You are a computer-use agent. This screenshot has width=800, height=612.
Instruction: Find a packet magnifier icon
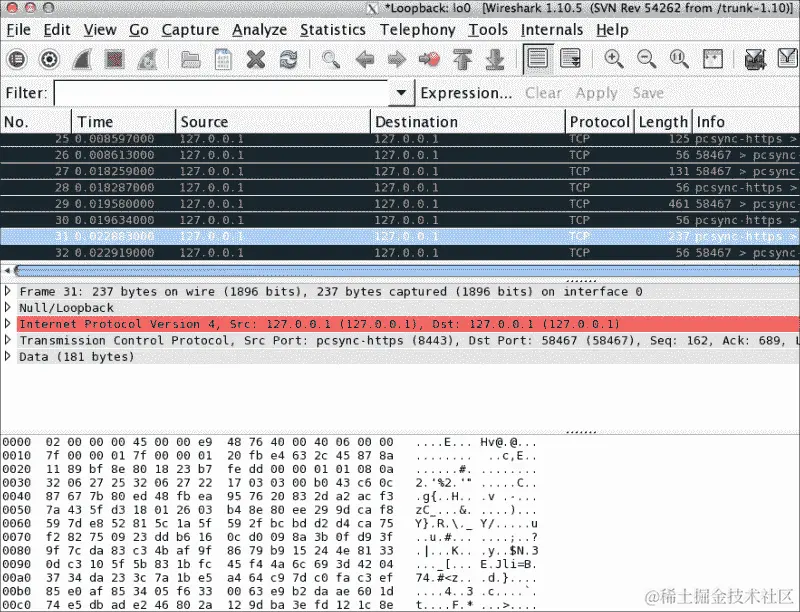point(331,60)
